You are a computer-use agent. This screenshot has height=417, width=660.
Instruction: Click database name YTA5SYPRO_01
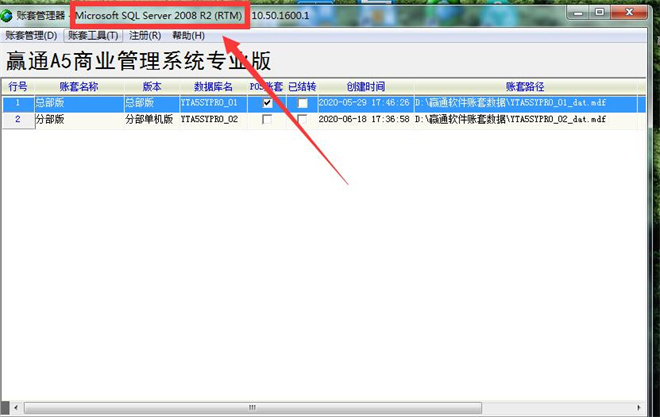point(213,103)
